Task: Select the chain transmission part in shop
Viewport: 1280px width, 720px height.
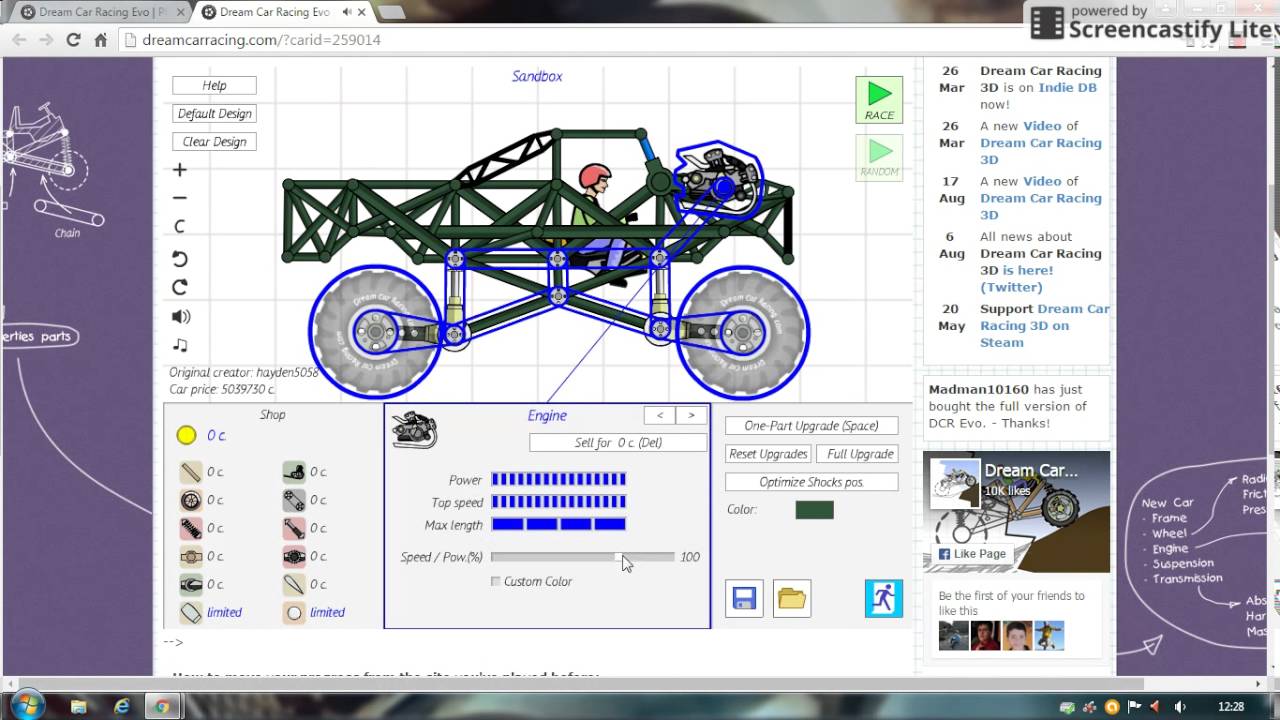Action: tap(191, 556)
